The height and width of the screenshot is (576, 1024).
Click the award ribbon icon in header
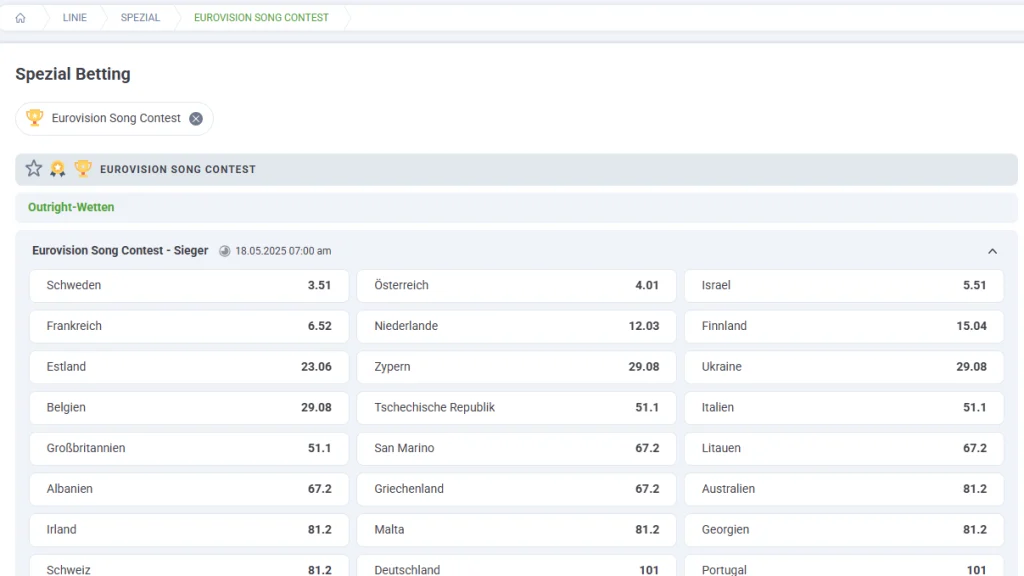click(58, 169)
